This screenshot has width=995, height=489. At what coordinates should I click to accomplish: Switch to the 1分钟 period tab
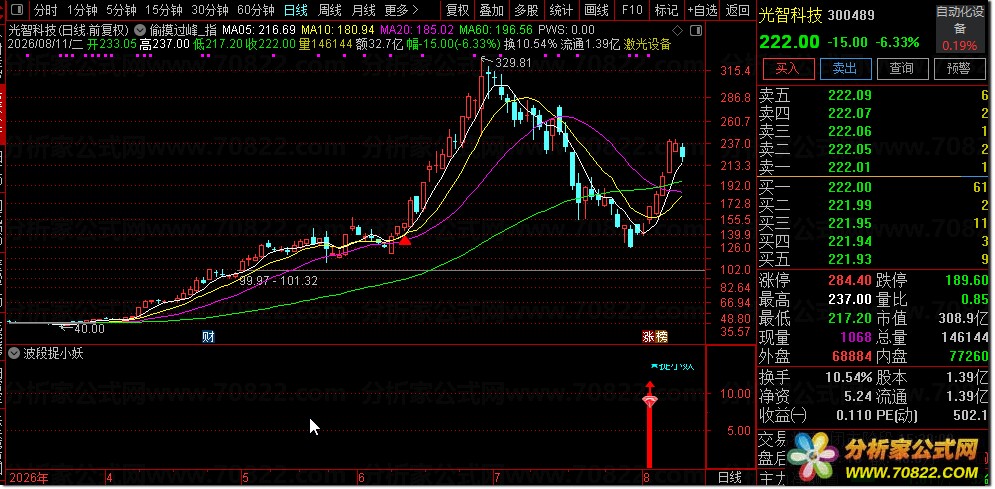point(82,10)
